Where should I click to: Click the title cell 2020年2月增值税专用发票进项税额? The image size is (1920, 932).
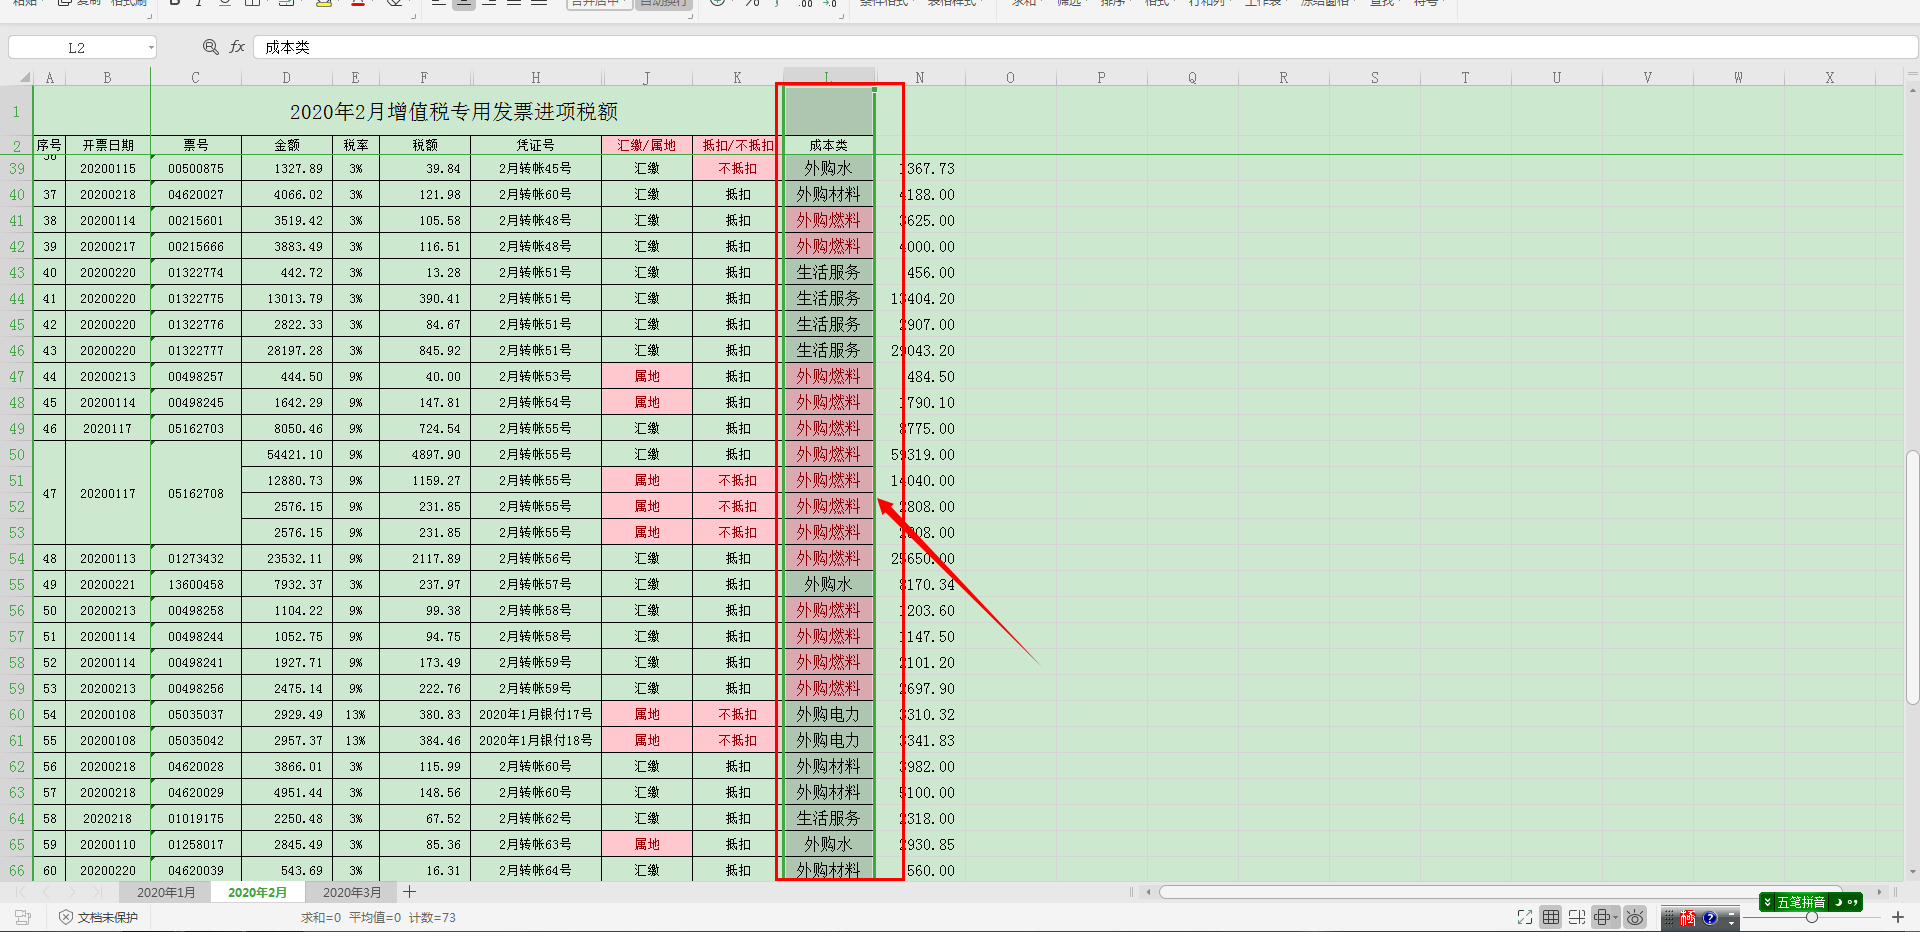(x=454, y=111)
